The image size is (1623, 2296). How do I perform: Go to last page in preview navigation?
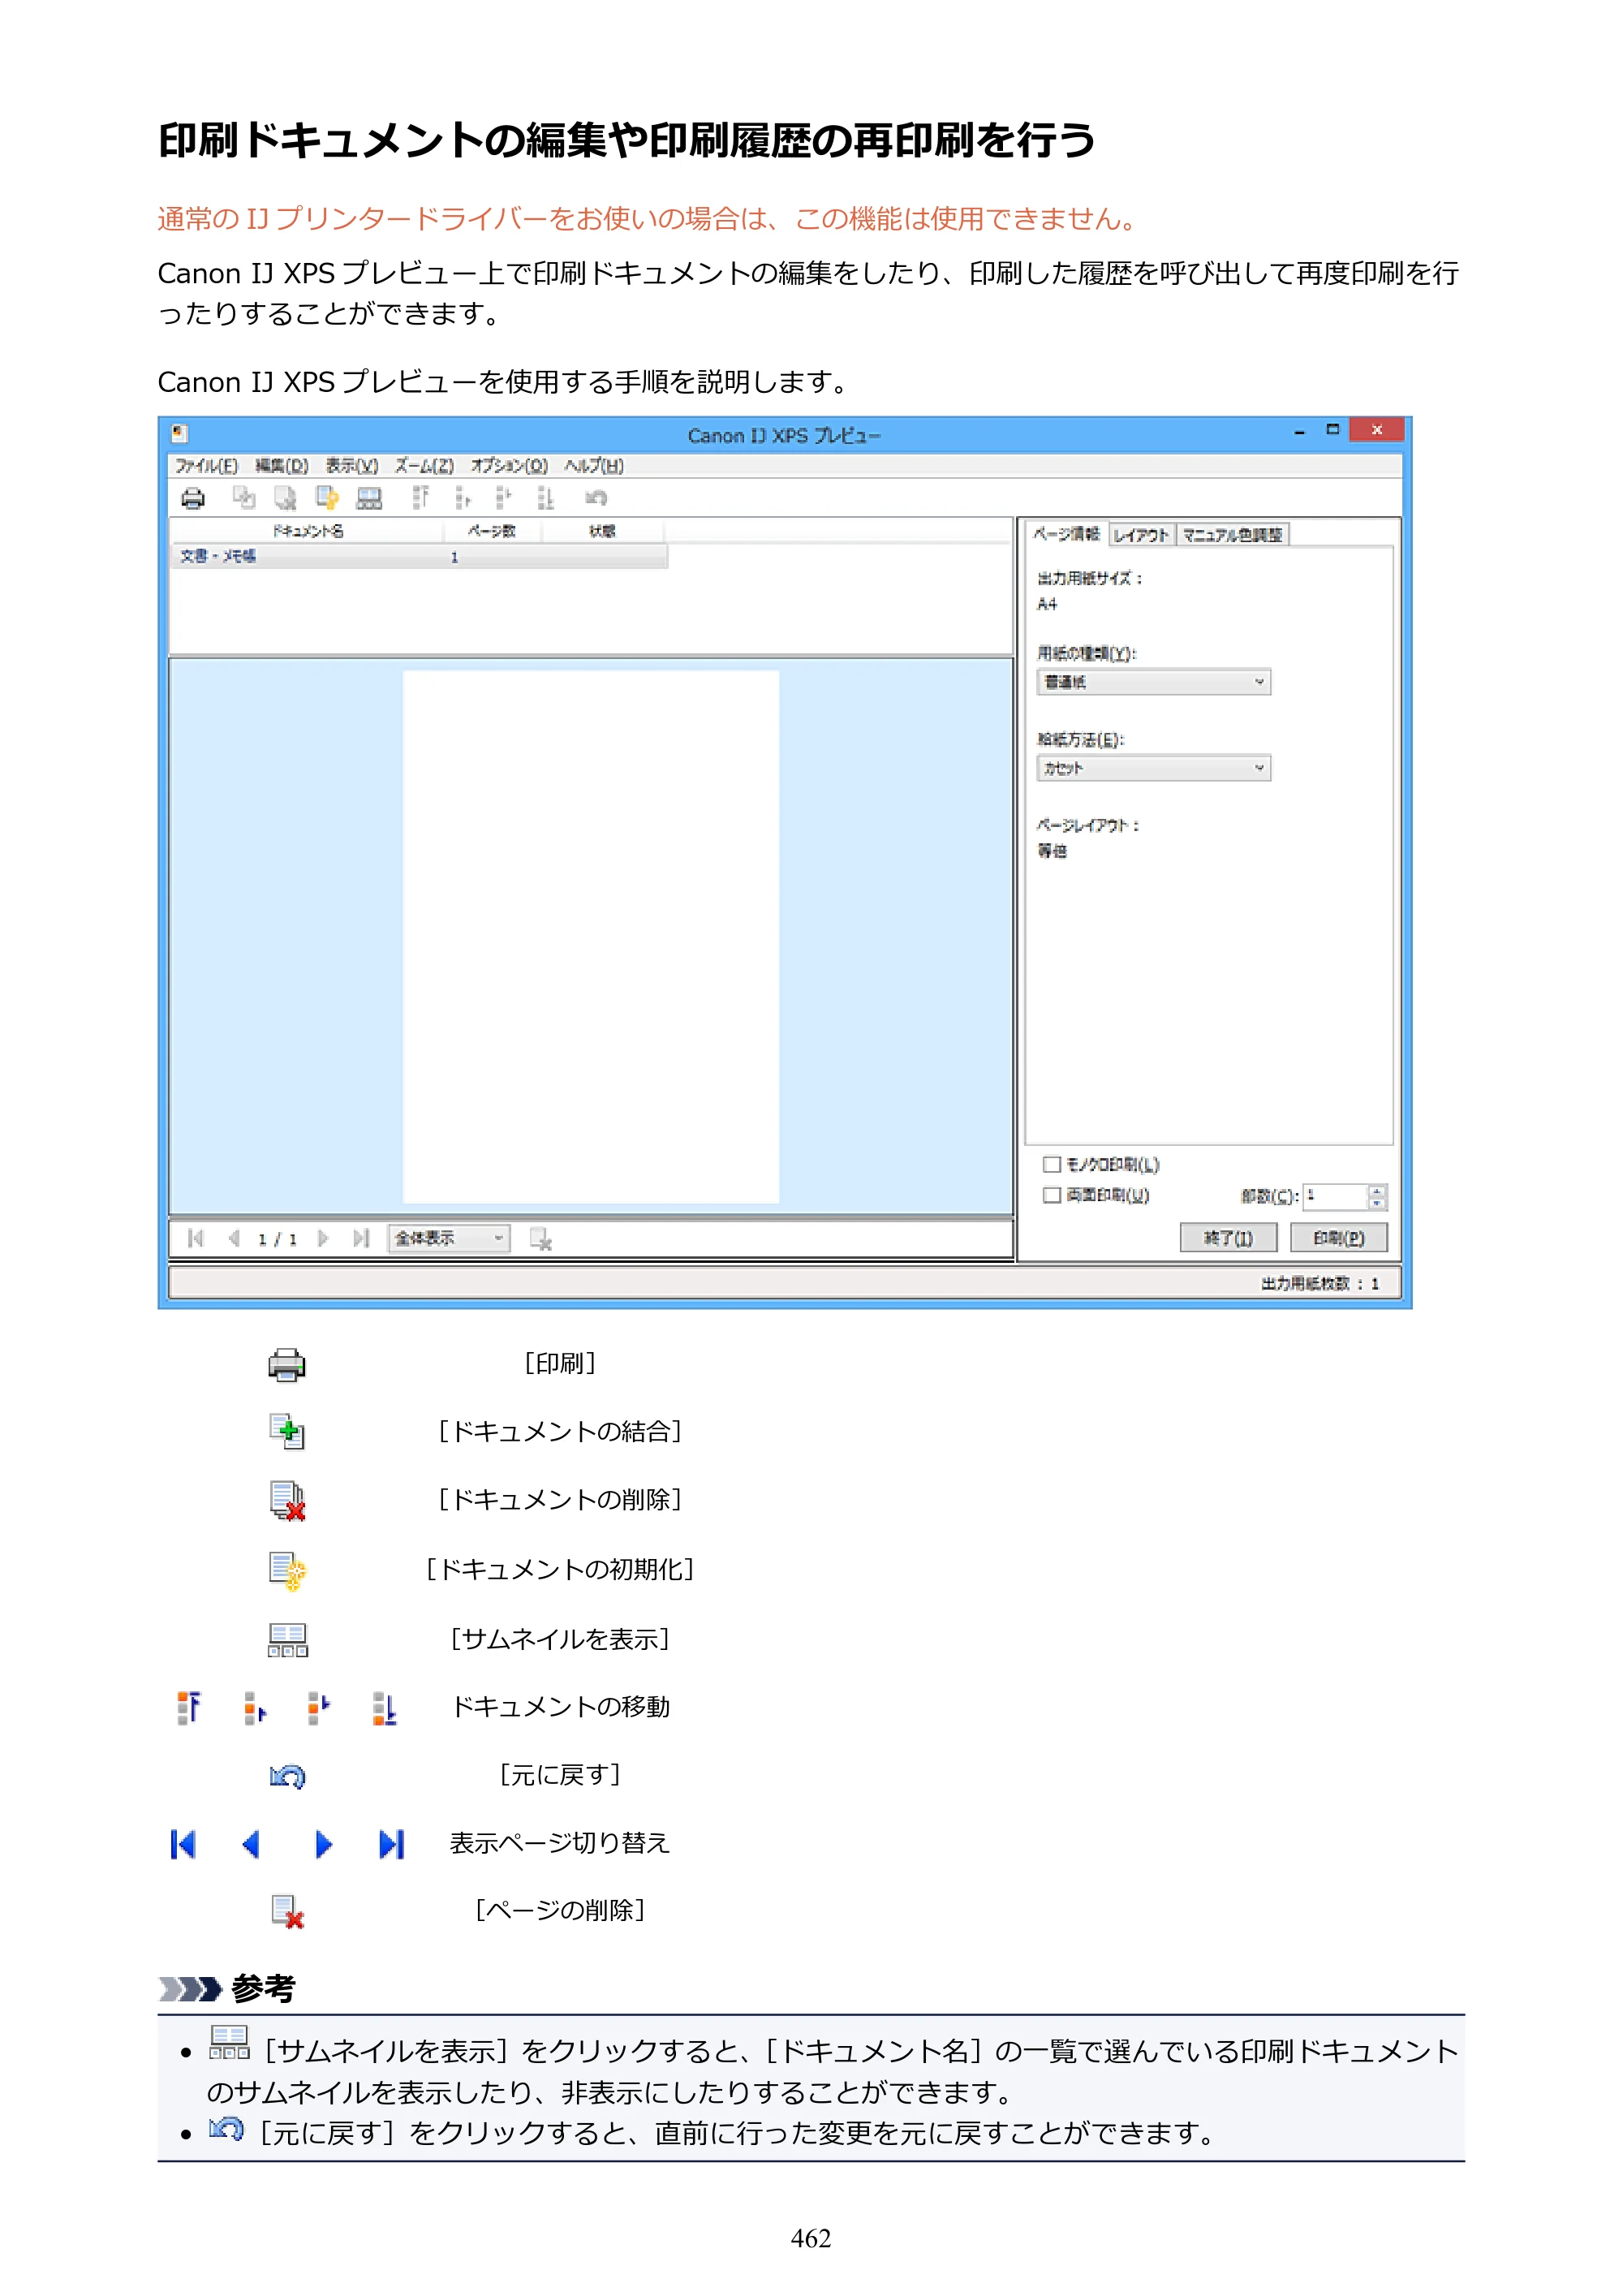(361, 1238)
